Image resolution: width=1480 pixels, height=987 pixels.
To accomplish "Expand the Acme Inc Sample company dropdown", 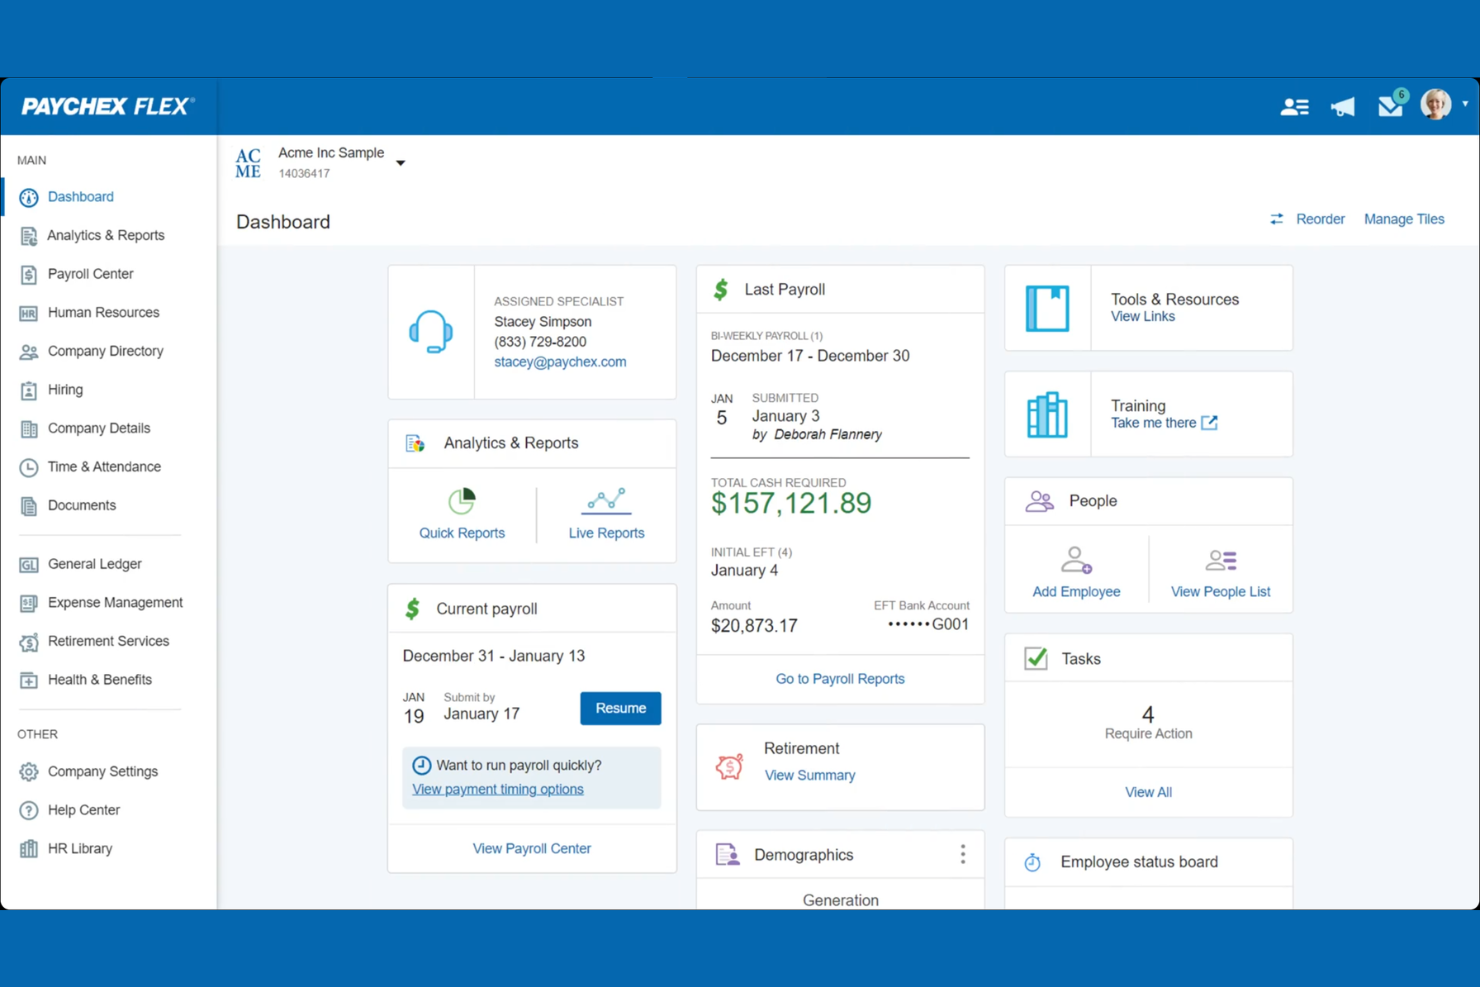I will [400, 163].
